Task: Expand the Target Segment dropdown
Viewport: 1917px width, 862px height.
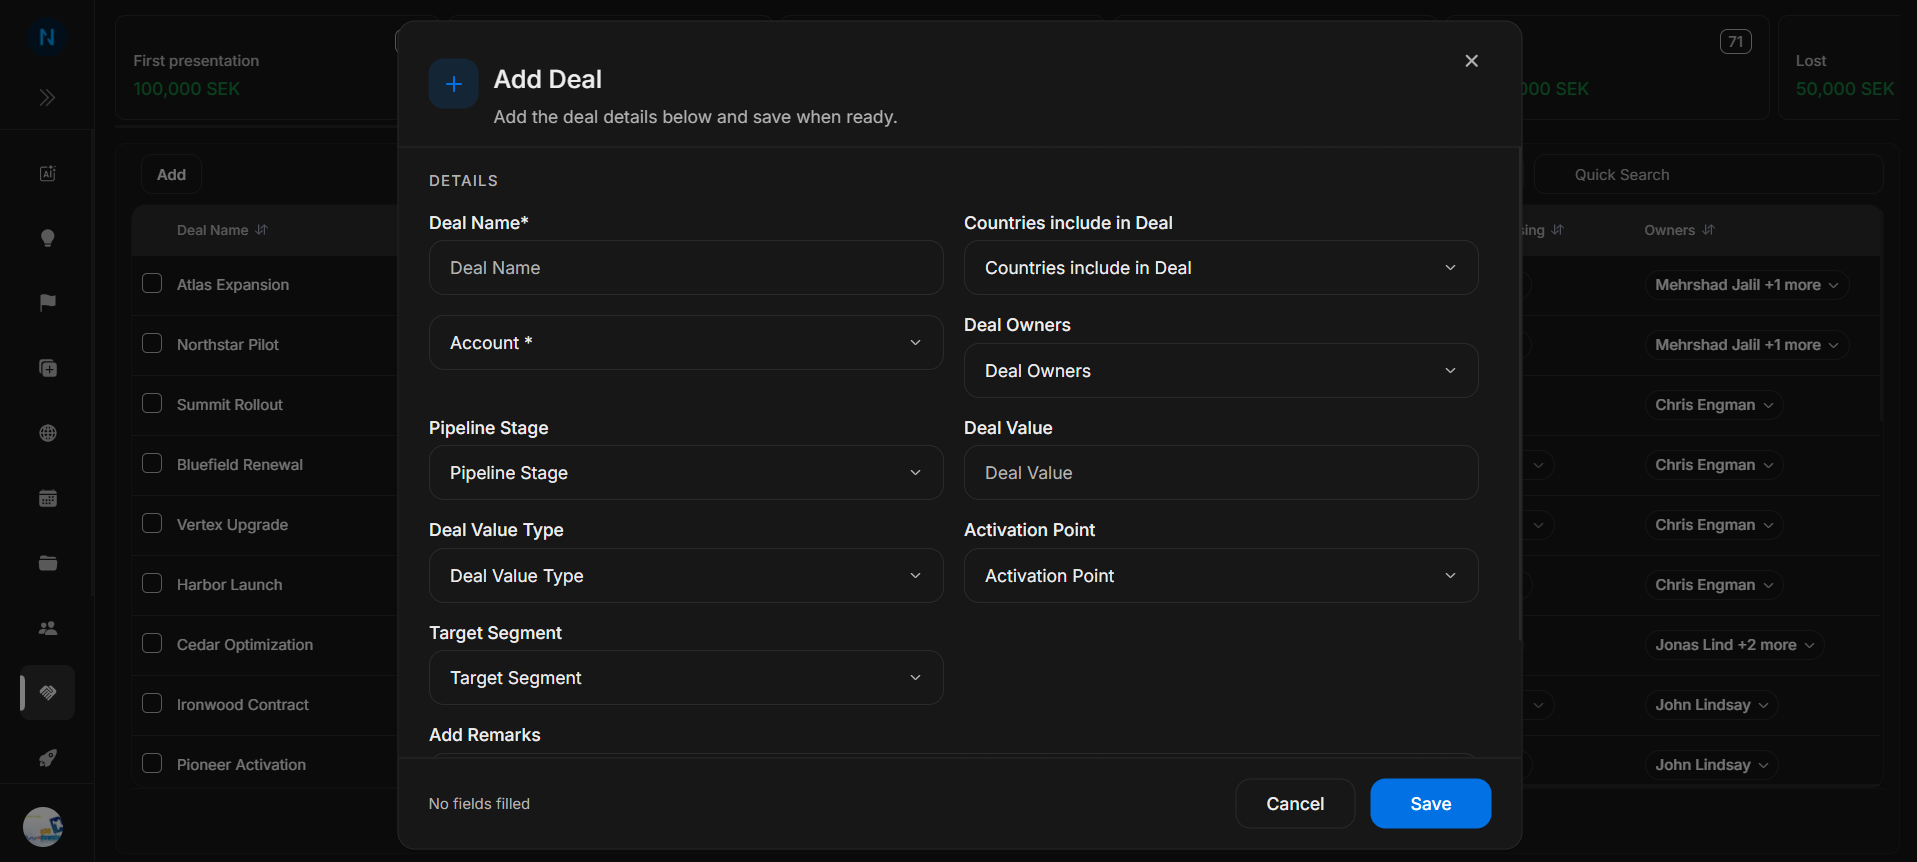Action: [686, 678]
